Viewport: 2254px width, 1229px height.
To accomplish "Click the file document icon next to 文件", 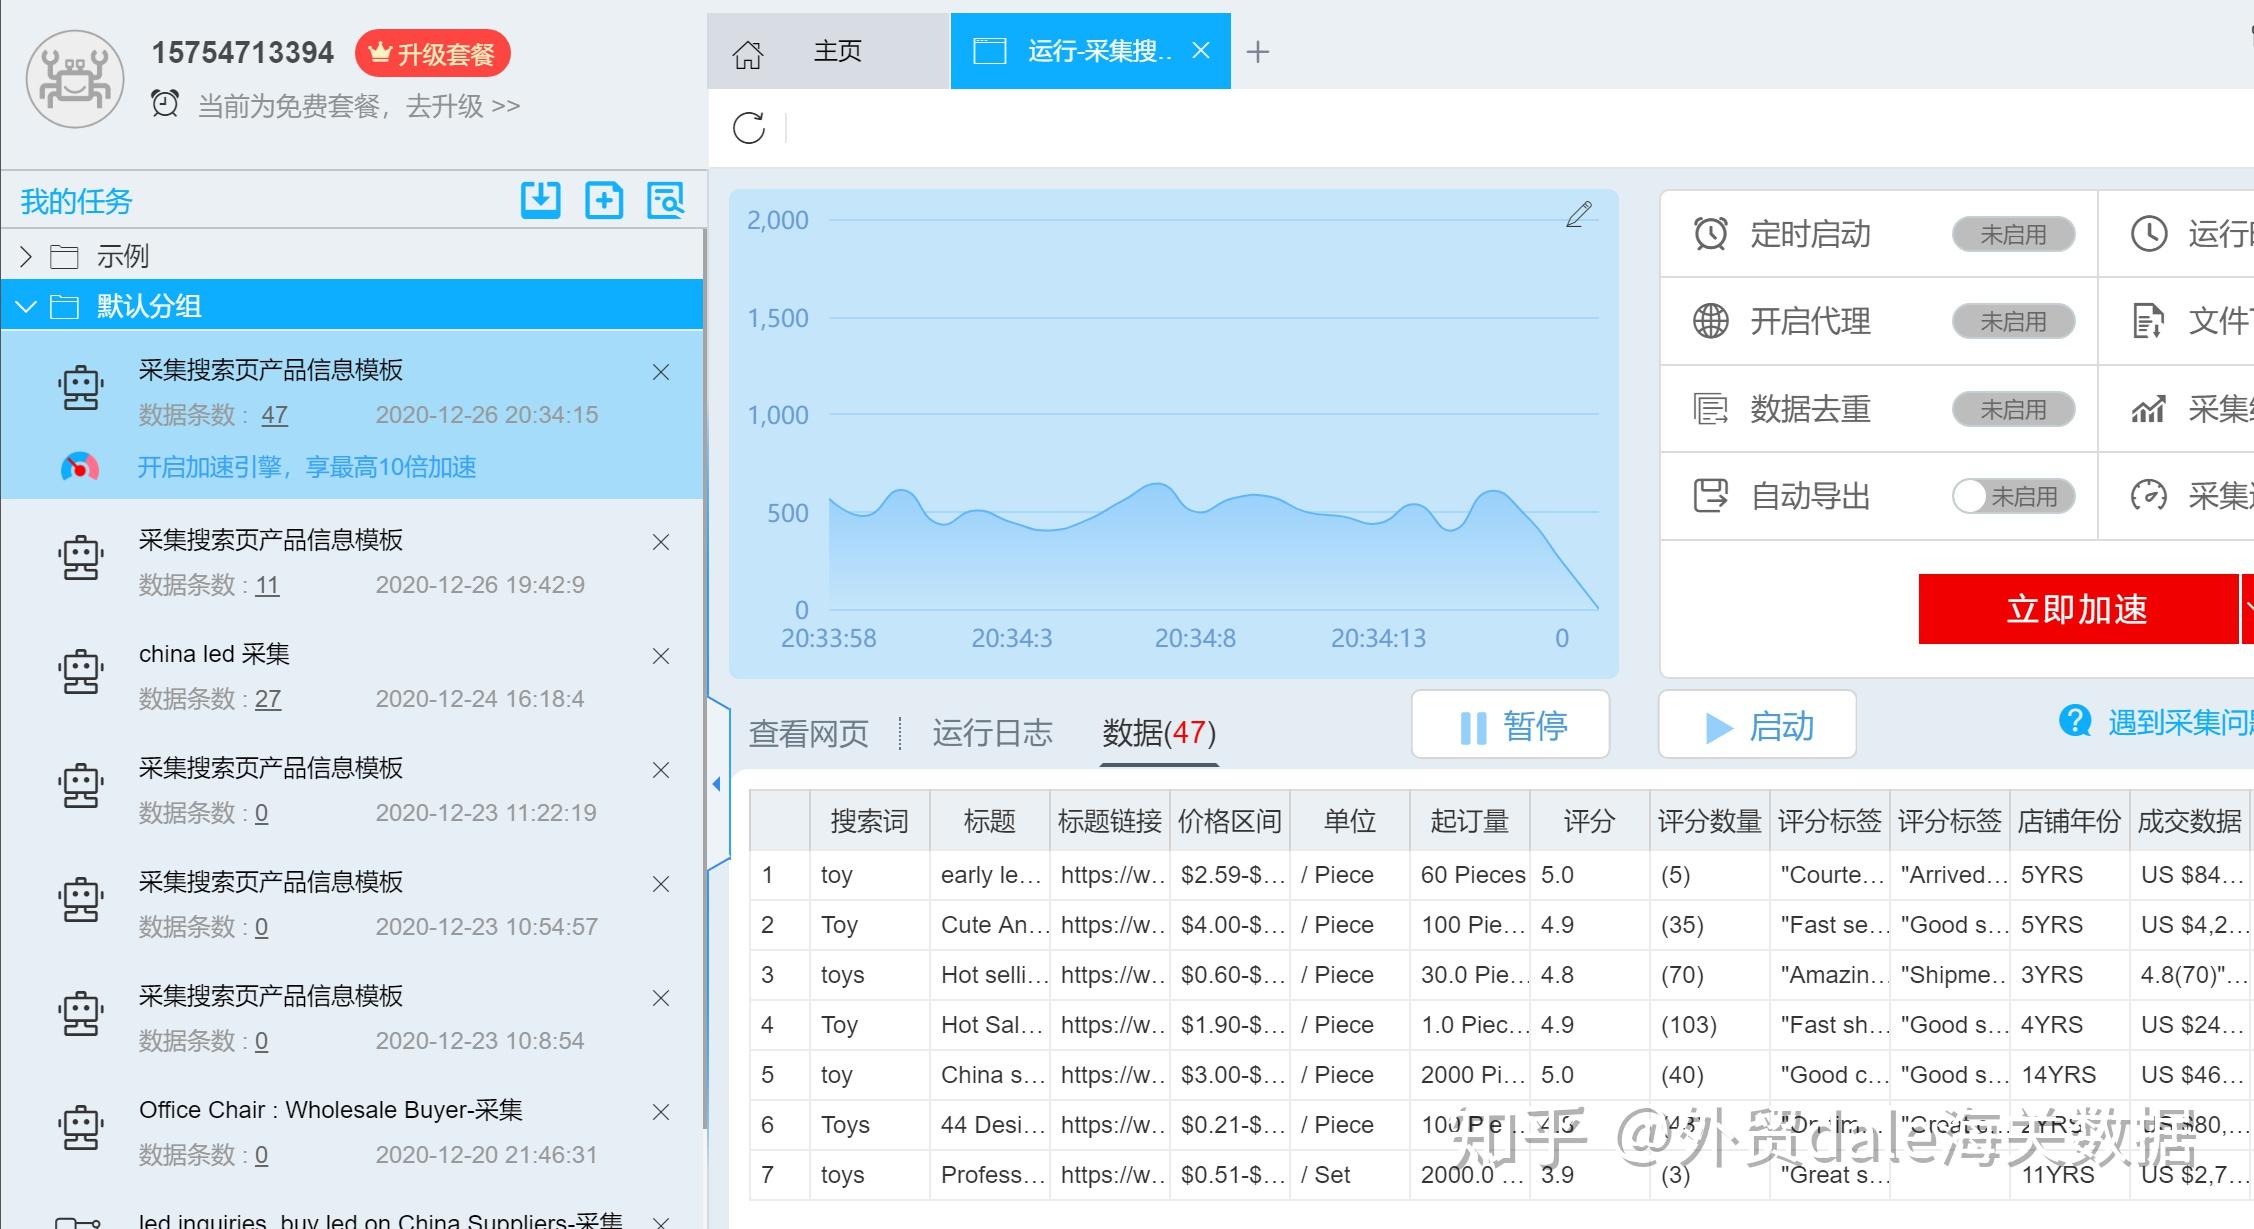I will click(2149, 321).
